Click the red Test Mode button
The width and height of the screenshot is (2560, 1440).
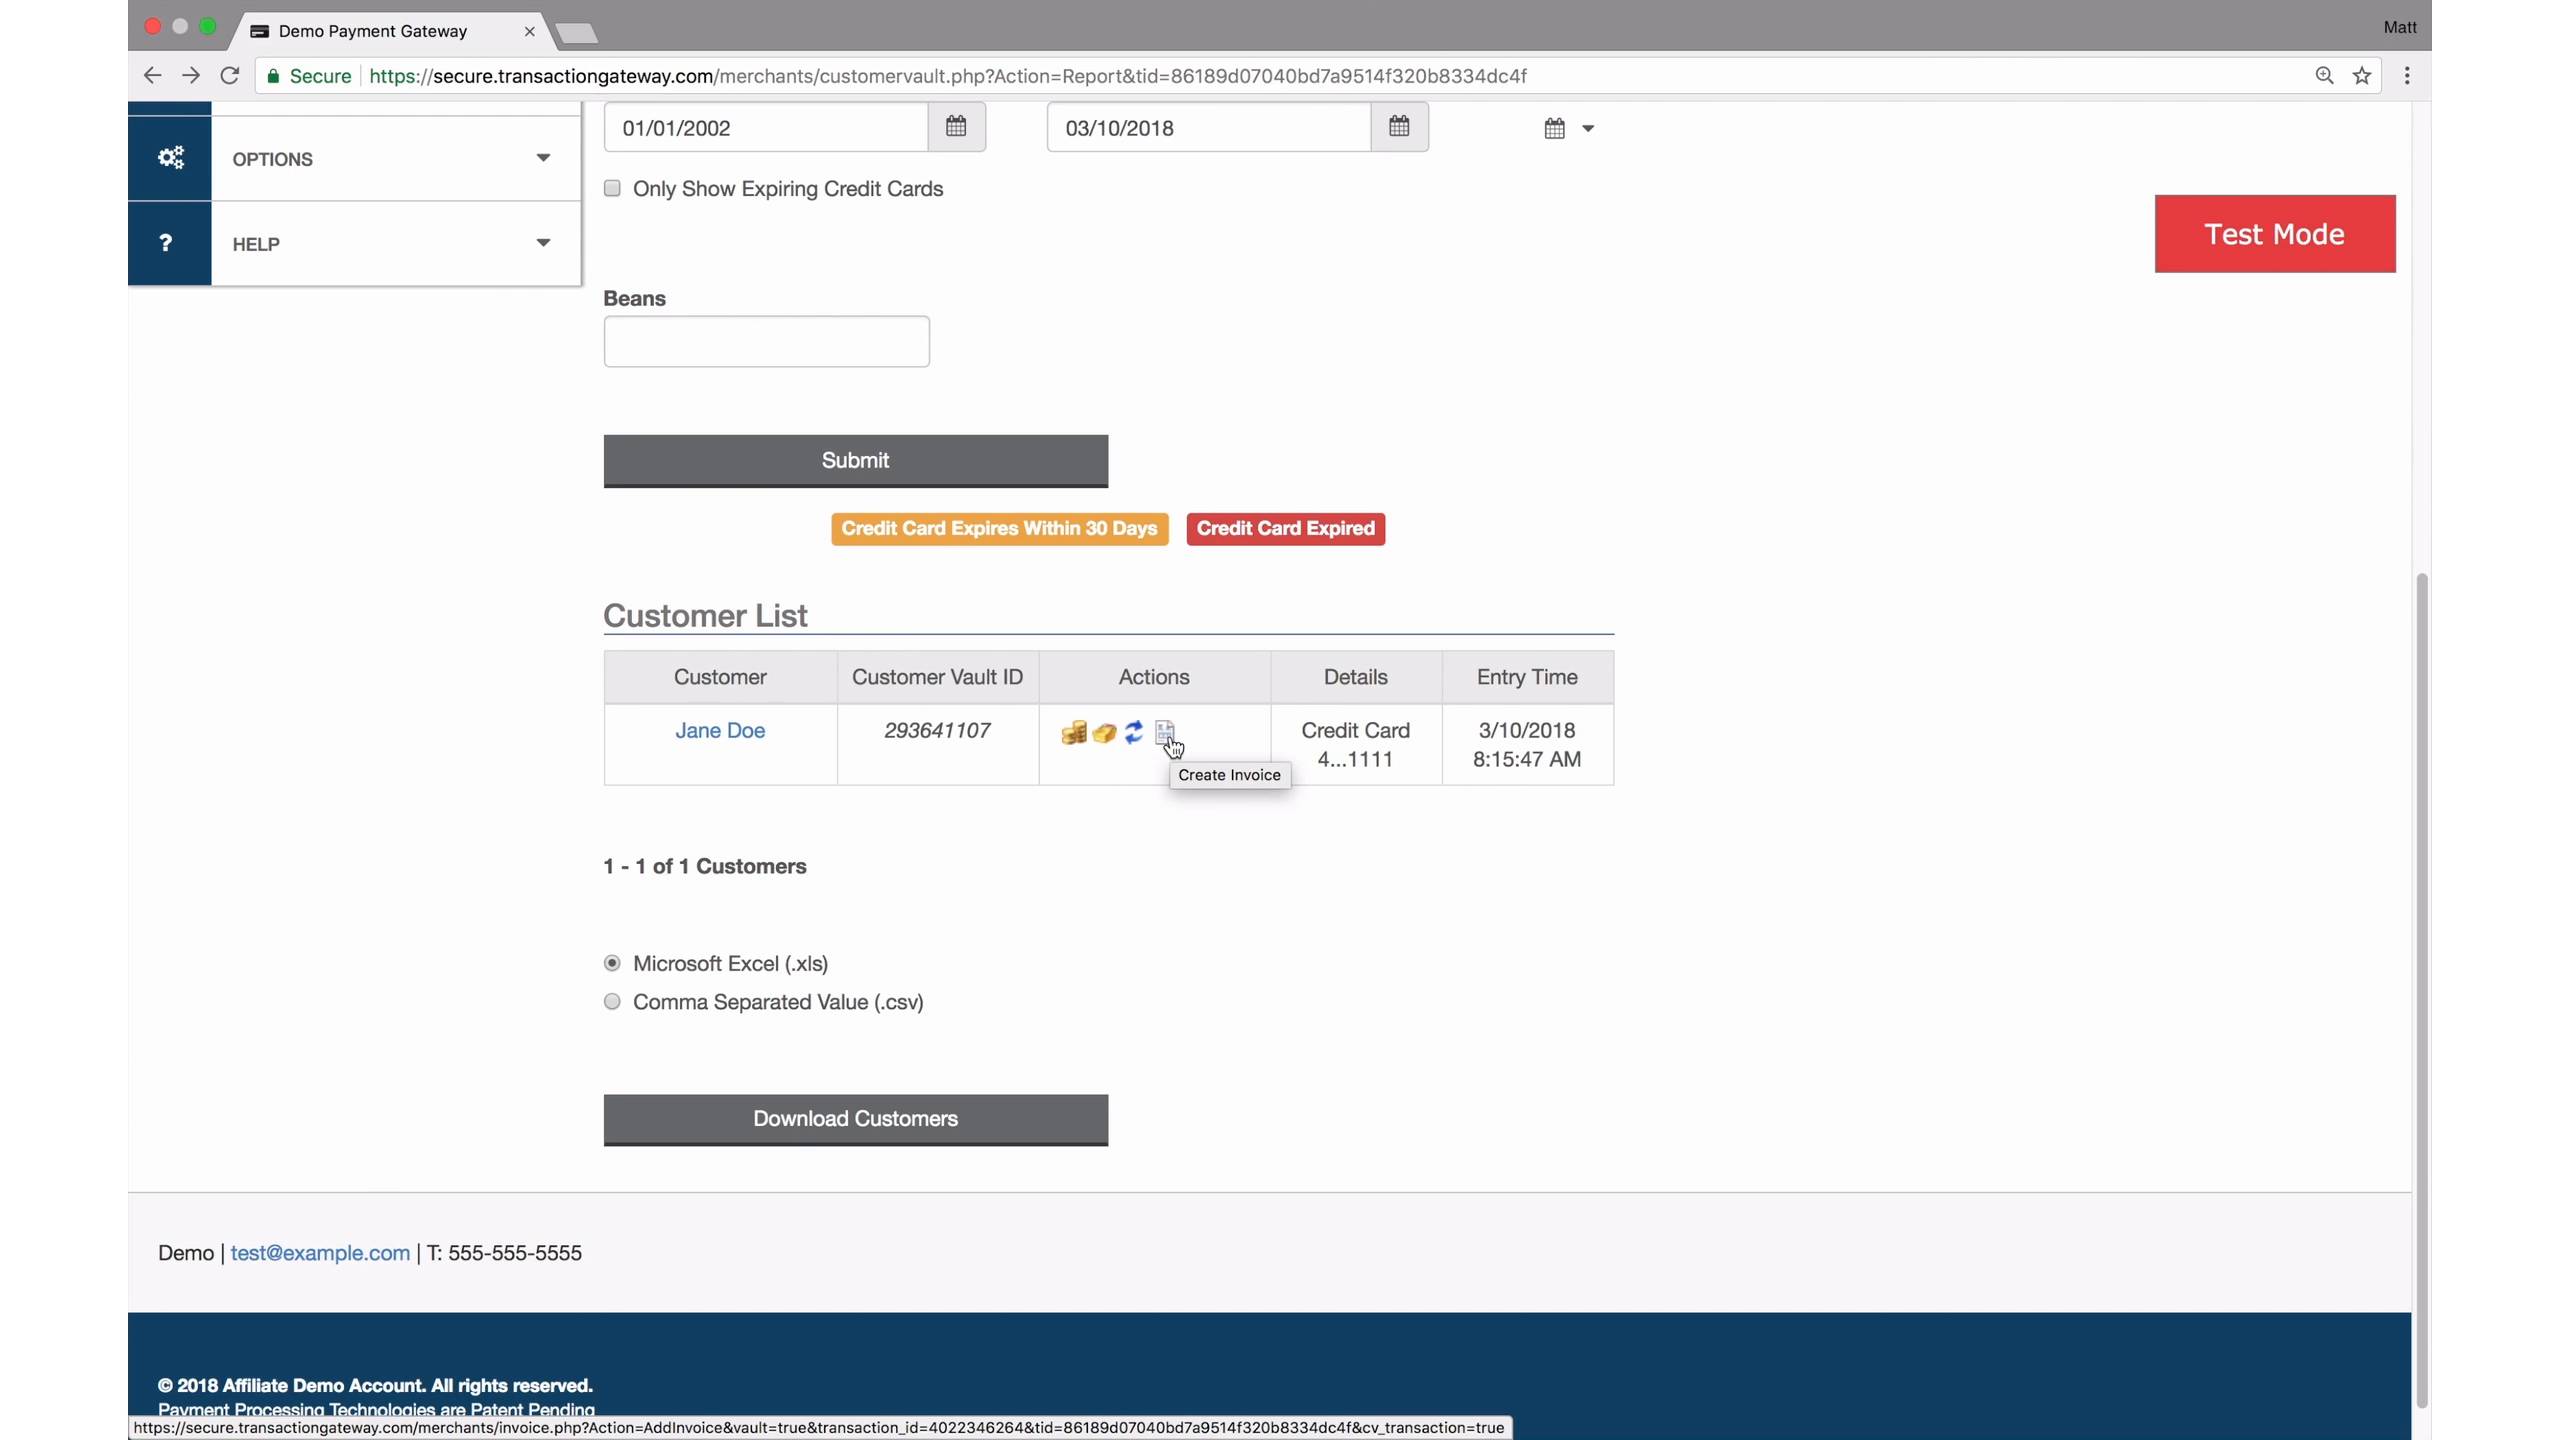coord(2275,234)
